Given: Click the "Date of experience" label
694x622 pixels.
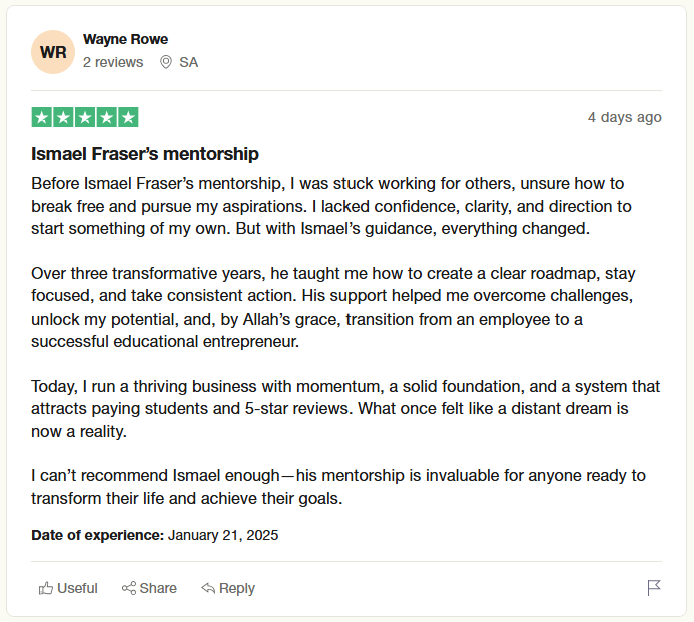Looking at the screenshot, I should (97, 535).
